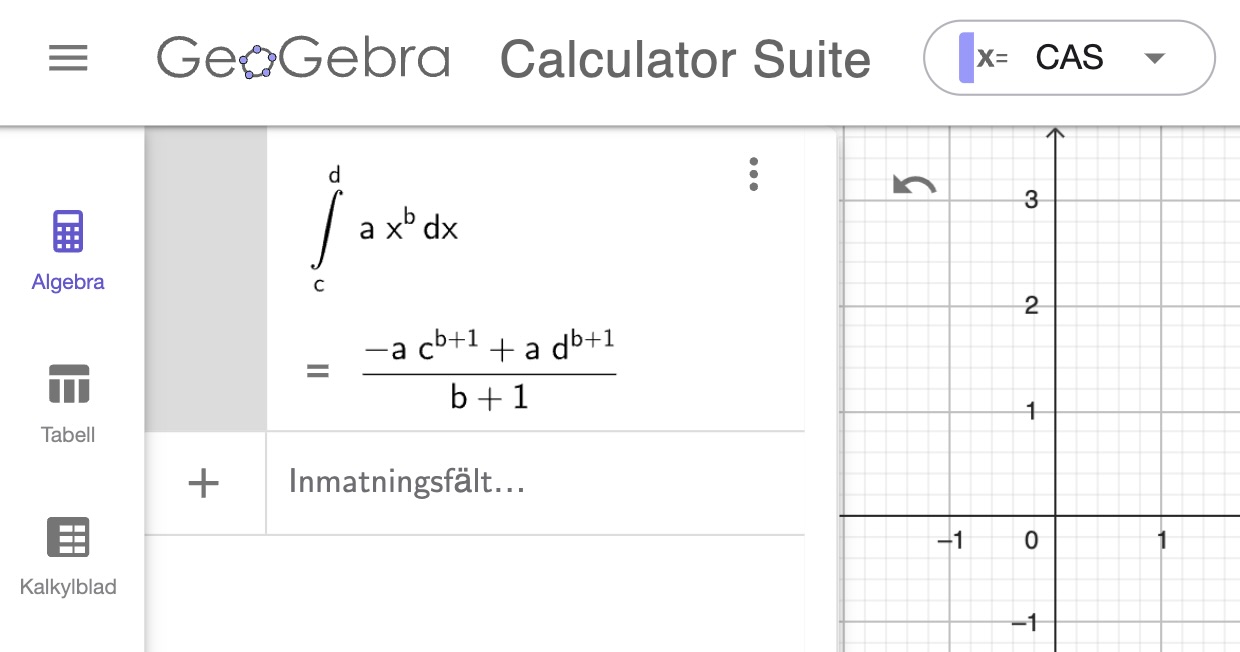Open the CAS app dropdown arrow
This screenshot has height=652, width=1240.
coord(1154,58)
